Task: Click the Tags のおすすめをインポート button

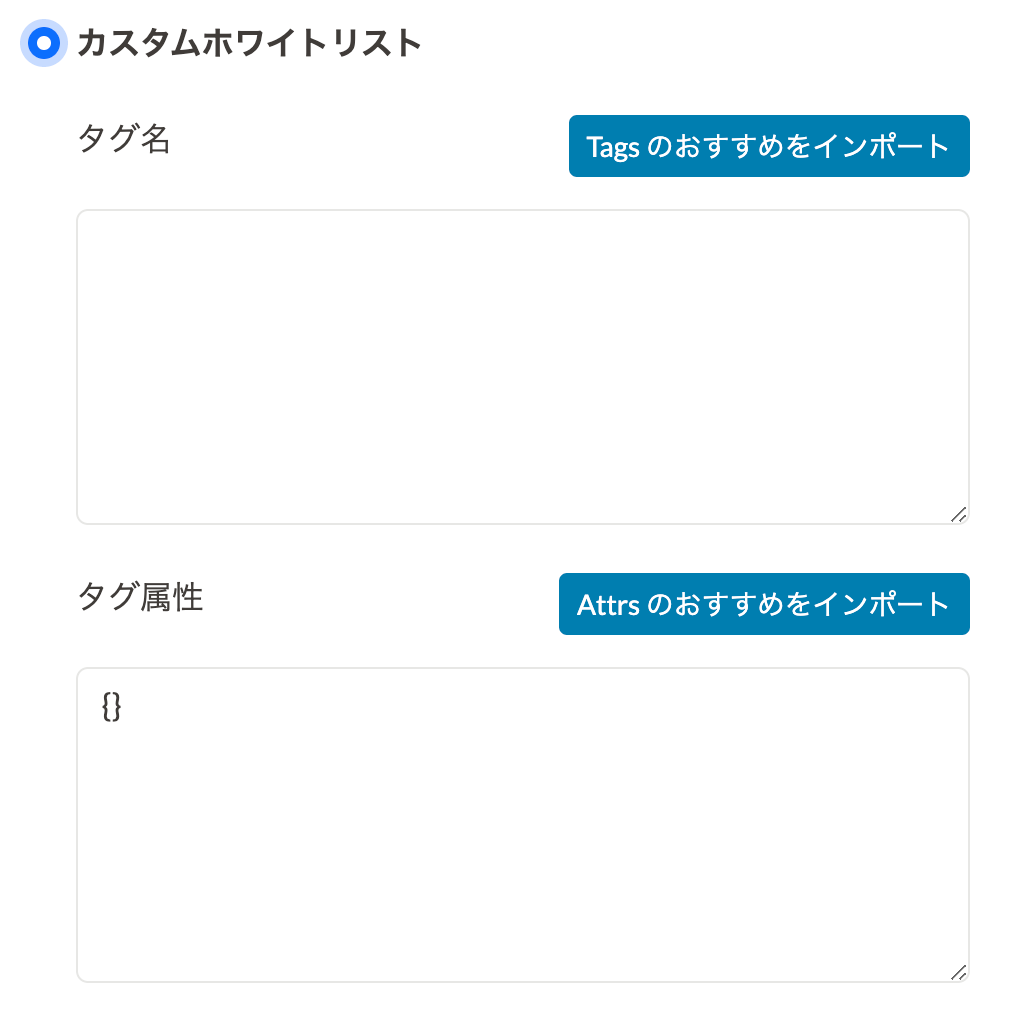Action: pos(768,146)
